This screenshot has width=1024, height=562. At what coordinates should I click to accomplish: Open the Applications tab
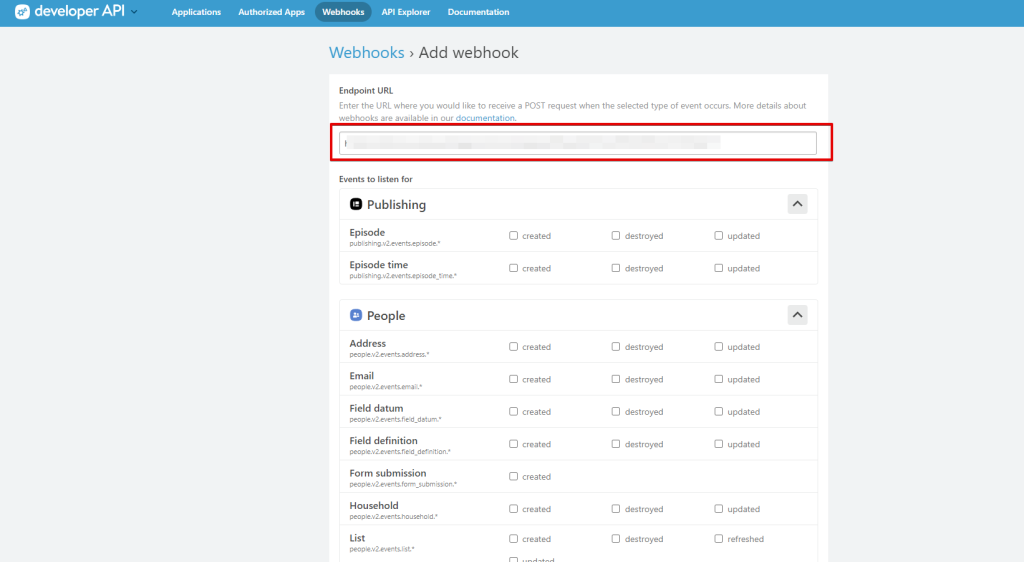coord(196,12)
